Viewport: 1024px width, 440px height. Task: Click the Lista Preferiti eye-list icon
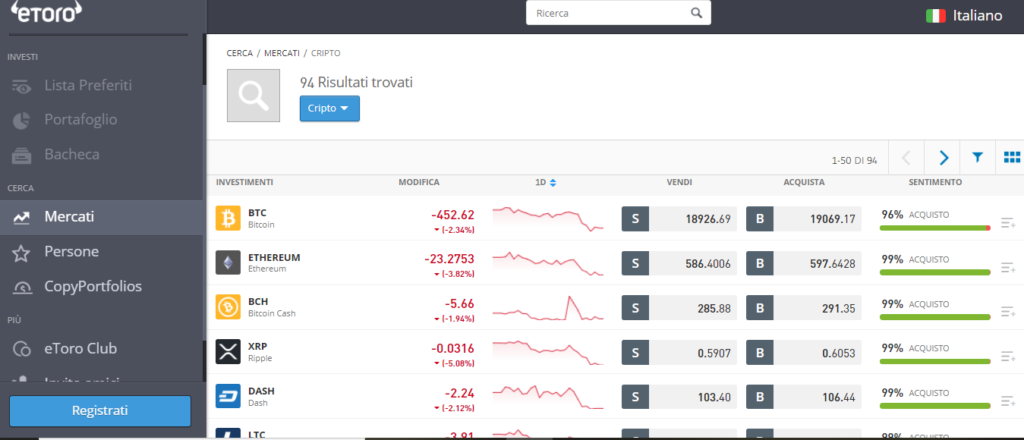(x=21, y=86)
